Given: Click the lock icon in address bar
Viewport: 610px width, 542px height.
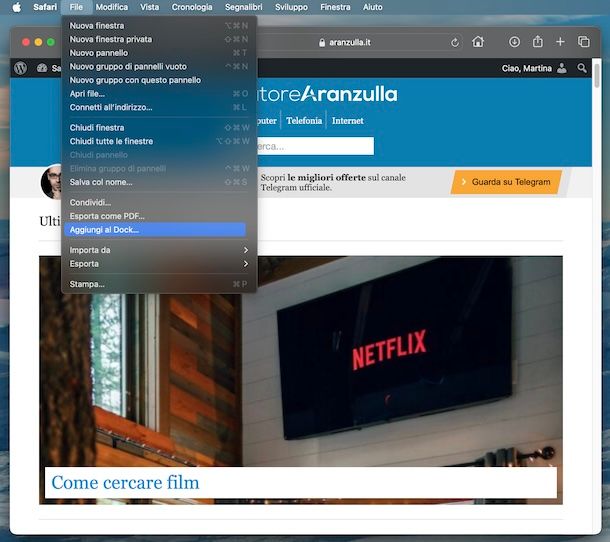Looking at the screenshot, I should [x=322, y=42].
